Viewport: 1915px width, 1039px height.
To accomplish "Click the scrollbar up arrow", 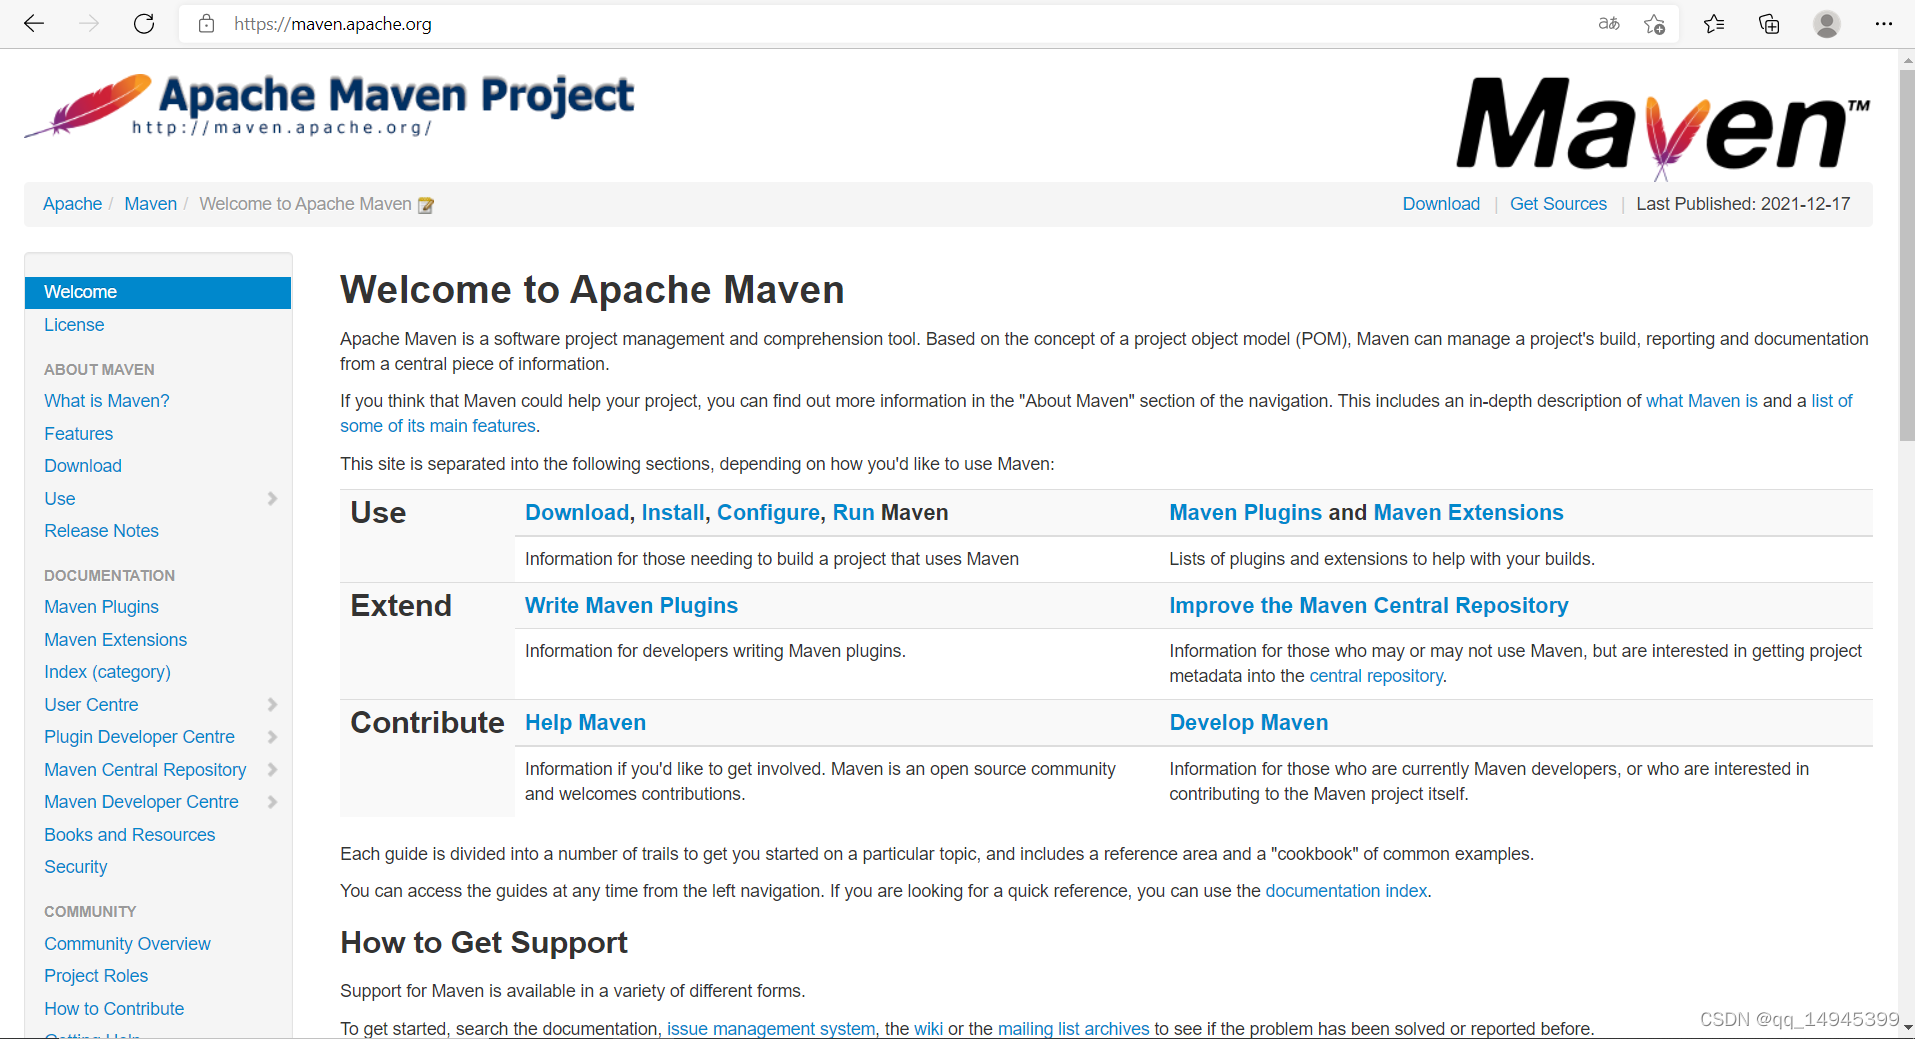I will 1907,60.
